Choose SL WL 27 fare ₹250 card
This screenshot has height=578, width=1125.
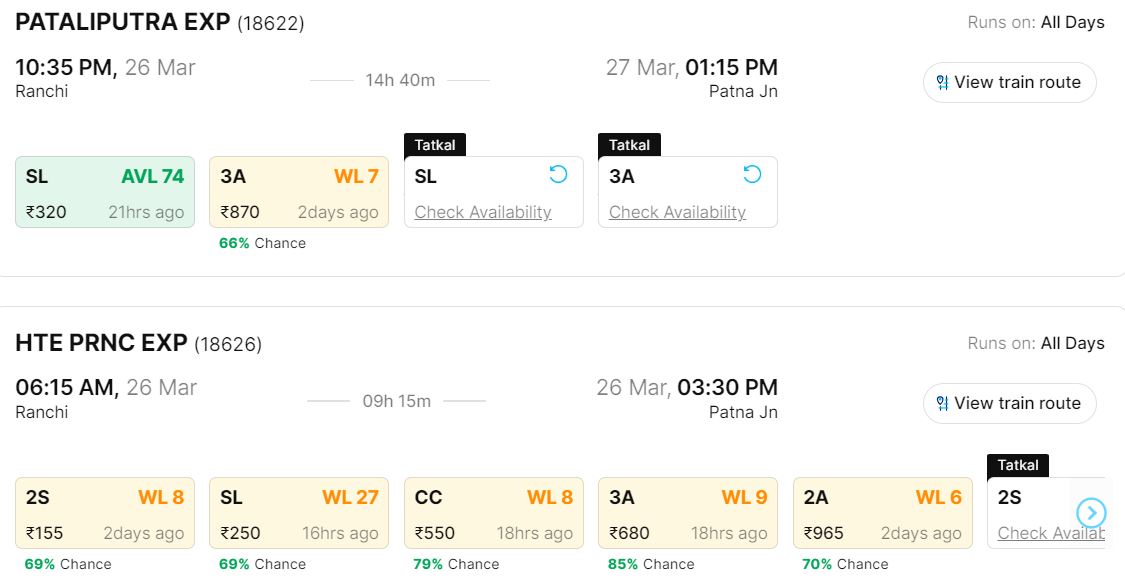pos(299,513)
